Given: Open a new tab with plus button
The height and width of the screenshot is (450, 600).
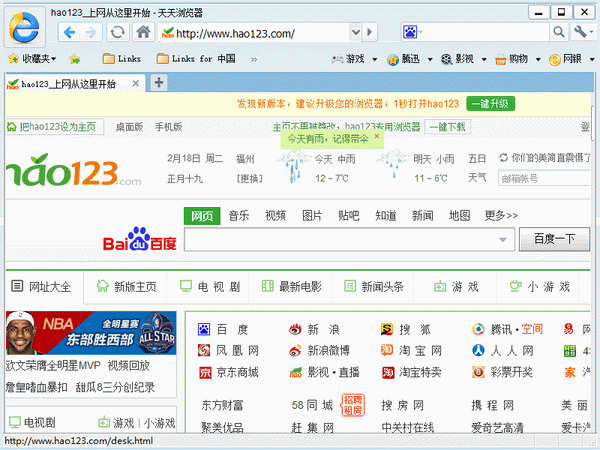Looking at the screenshot, I should pos(159,83).
